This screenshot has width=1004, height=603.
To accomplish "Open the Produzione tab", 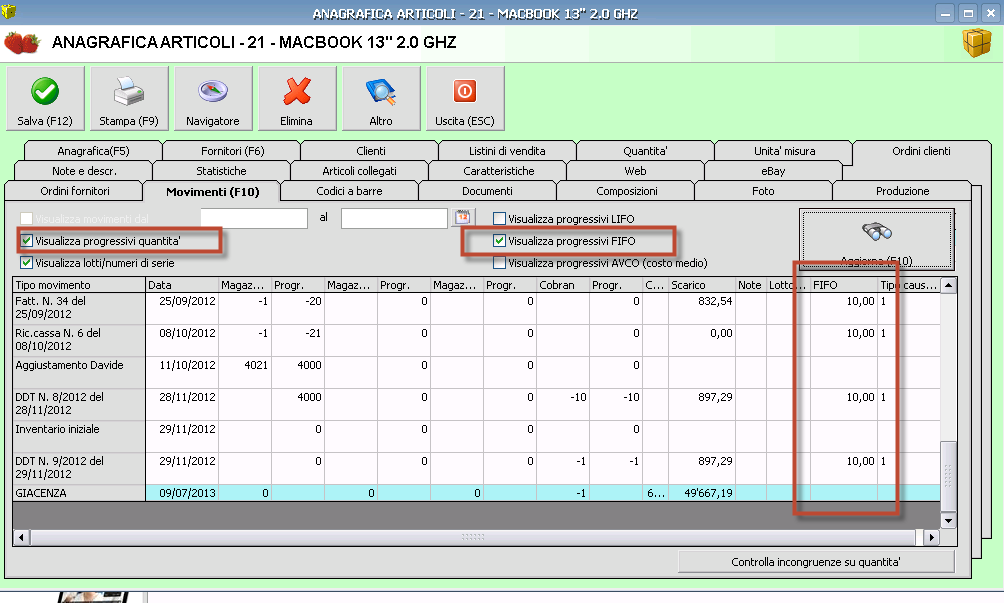I will (x=902, y=191).
